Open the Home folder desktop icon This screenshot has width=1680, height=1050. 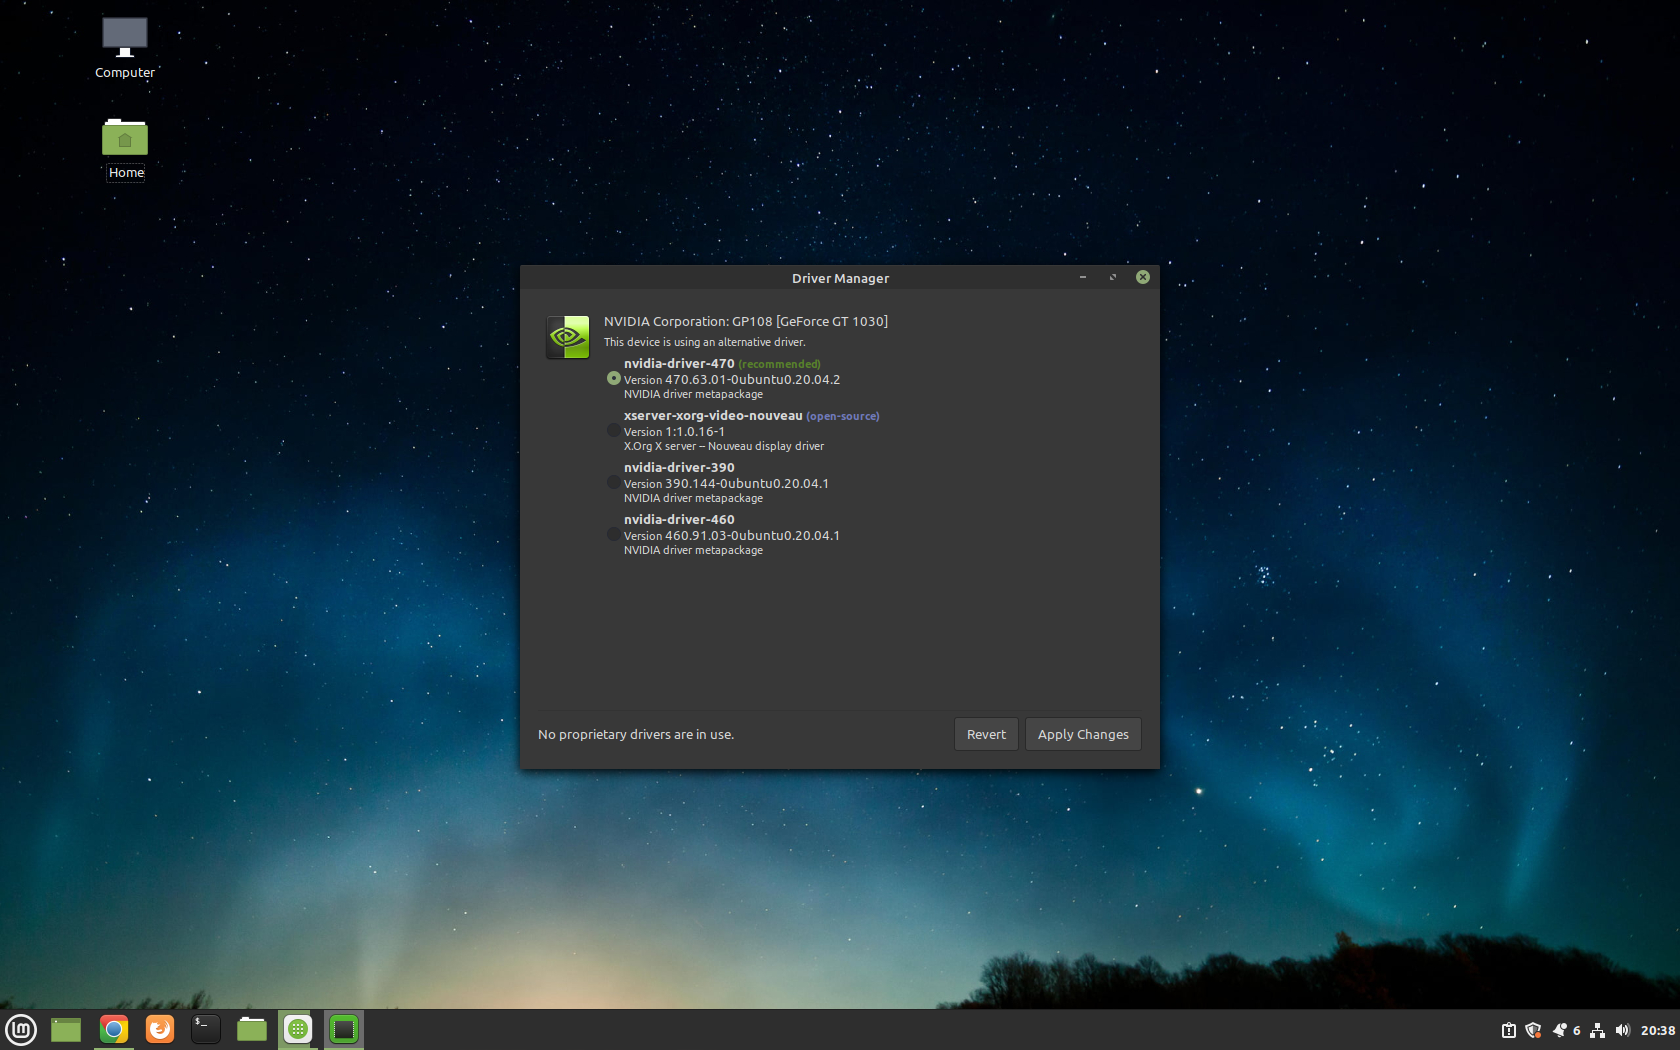[125, 149]
